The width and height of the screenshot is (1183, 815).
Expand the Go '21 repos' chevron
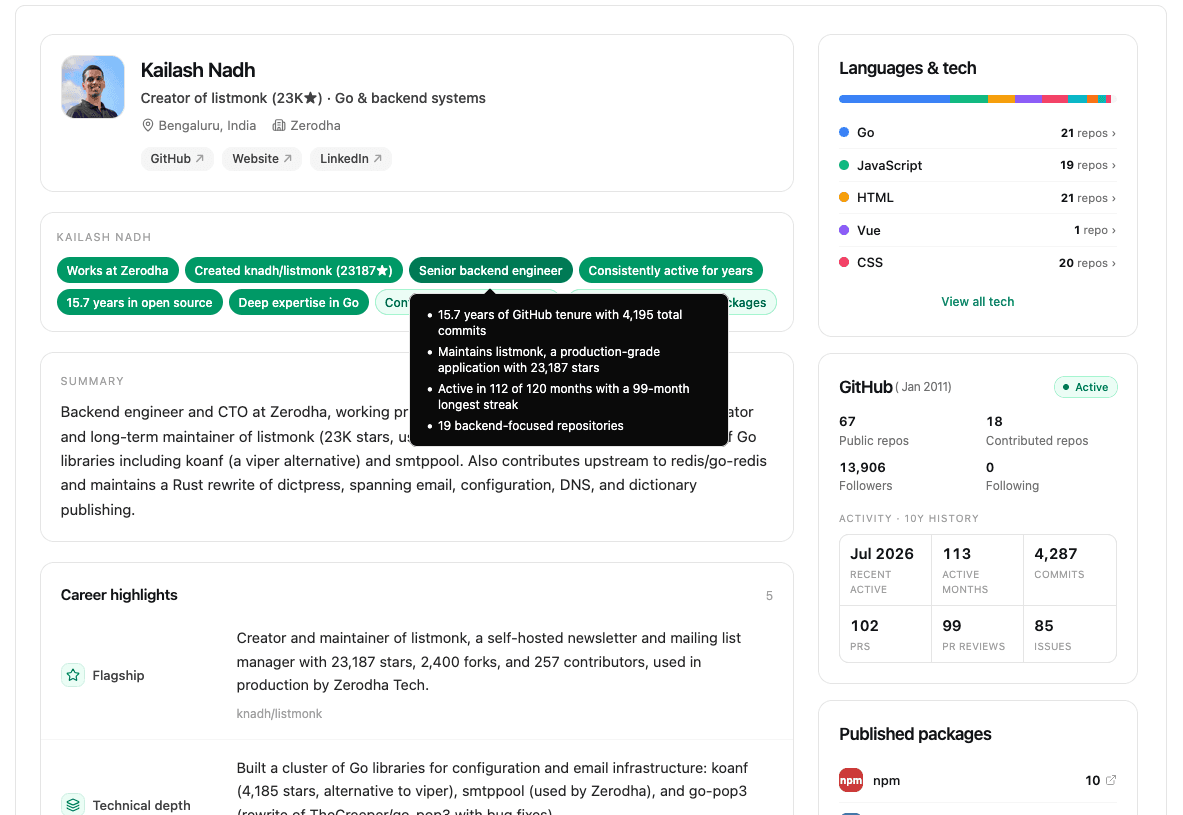click(1114, 134)
